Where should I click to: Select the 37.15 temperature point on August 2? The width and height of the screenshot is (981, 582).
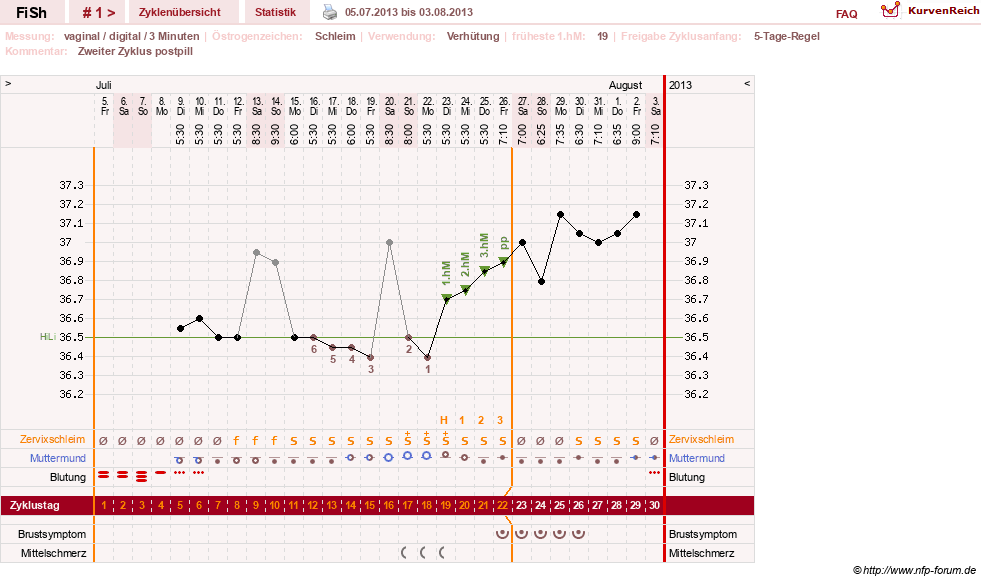point(636,215)
